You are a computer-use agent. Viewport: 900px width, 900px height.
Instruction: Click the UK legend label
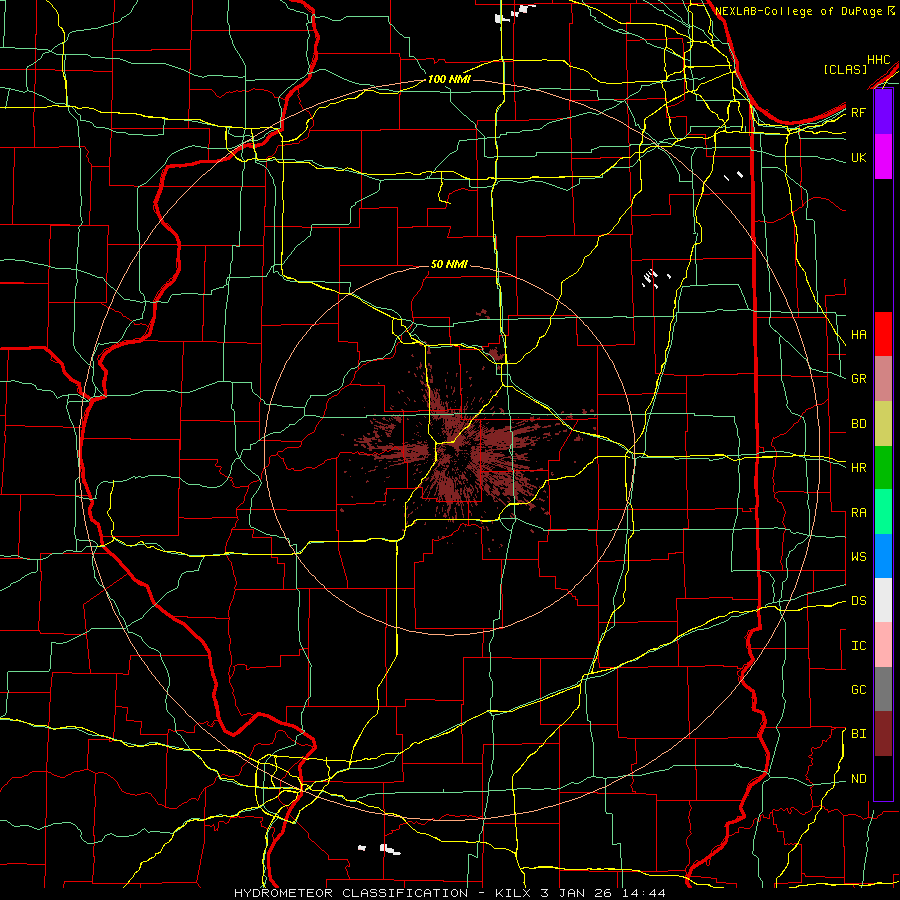click(x=859, y=157)
